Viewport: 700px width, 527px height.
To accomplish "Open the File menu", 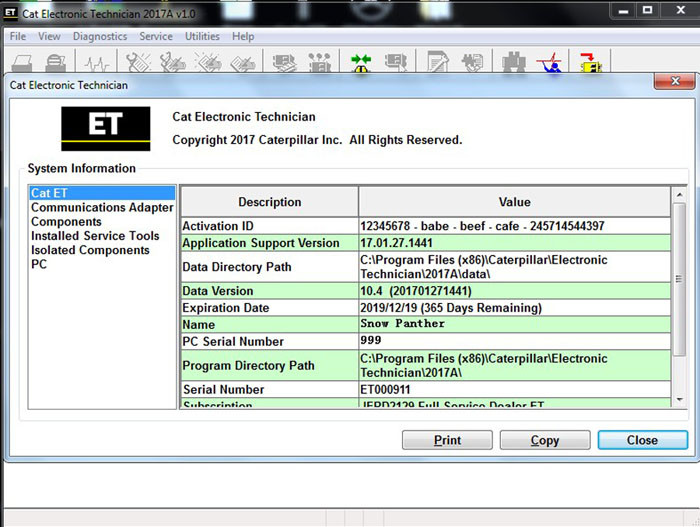I will click(18, 36).
